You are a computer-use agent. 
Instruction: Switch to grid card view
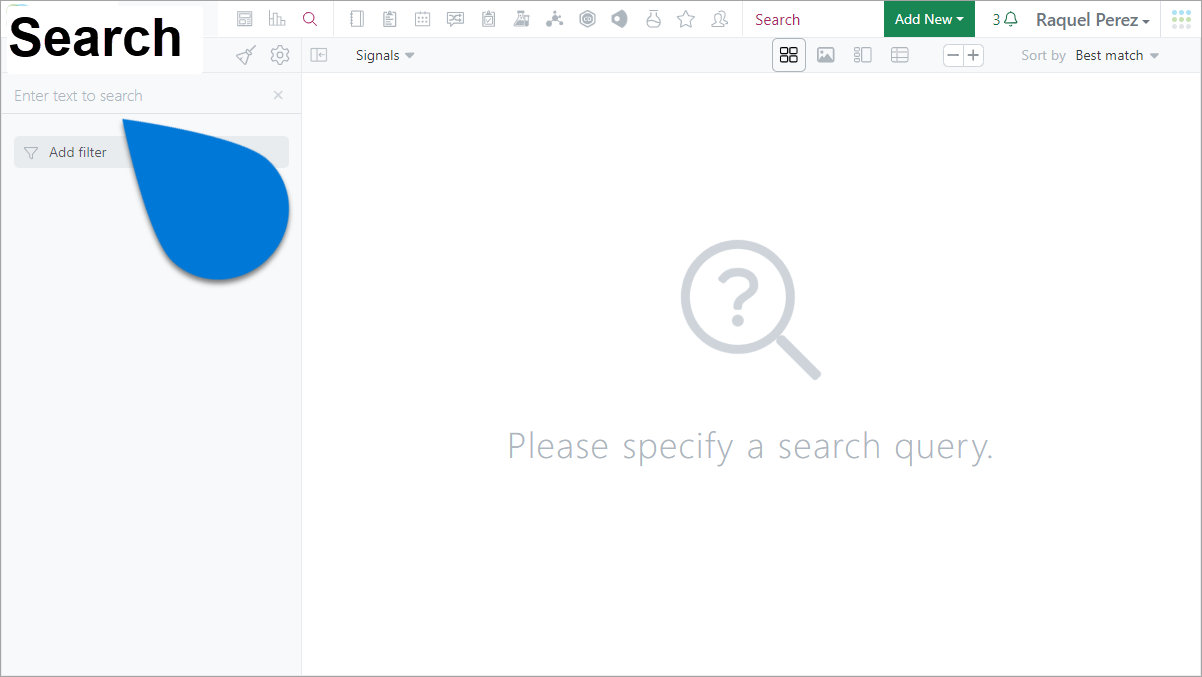(x=789, y=55)
